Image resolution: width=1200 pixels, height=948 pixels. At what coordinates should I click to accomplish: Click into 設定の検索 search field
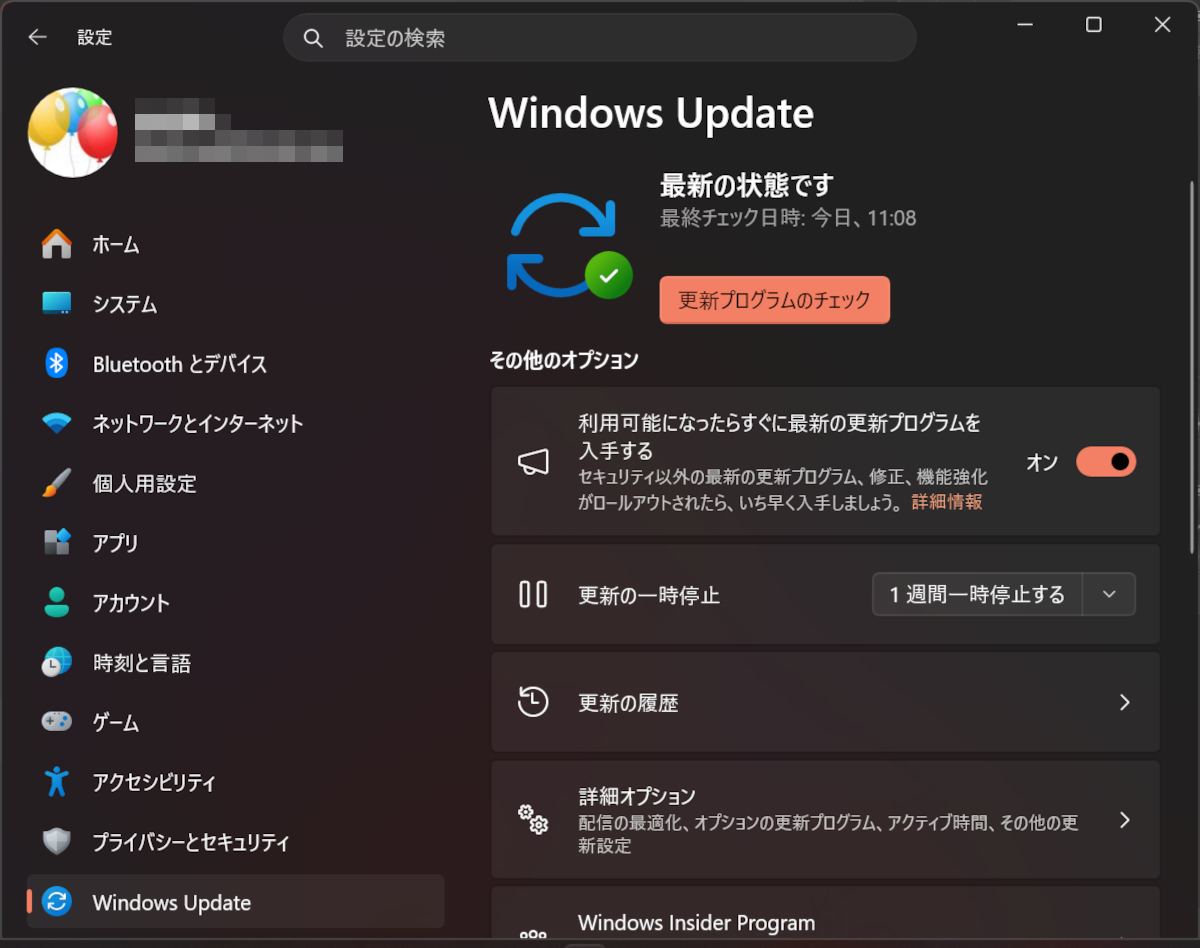click(600, 38)
